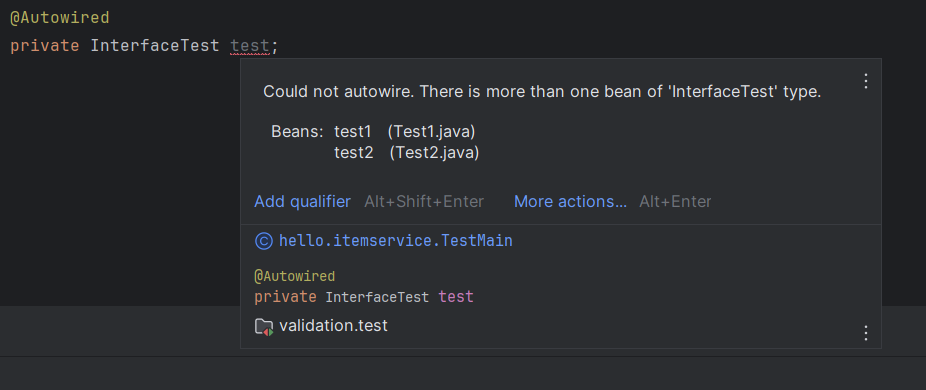
Task: Click the Alt+Enter shortcut hint
Action: point(675,202)
